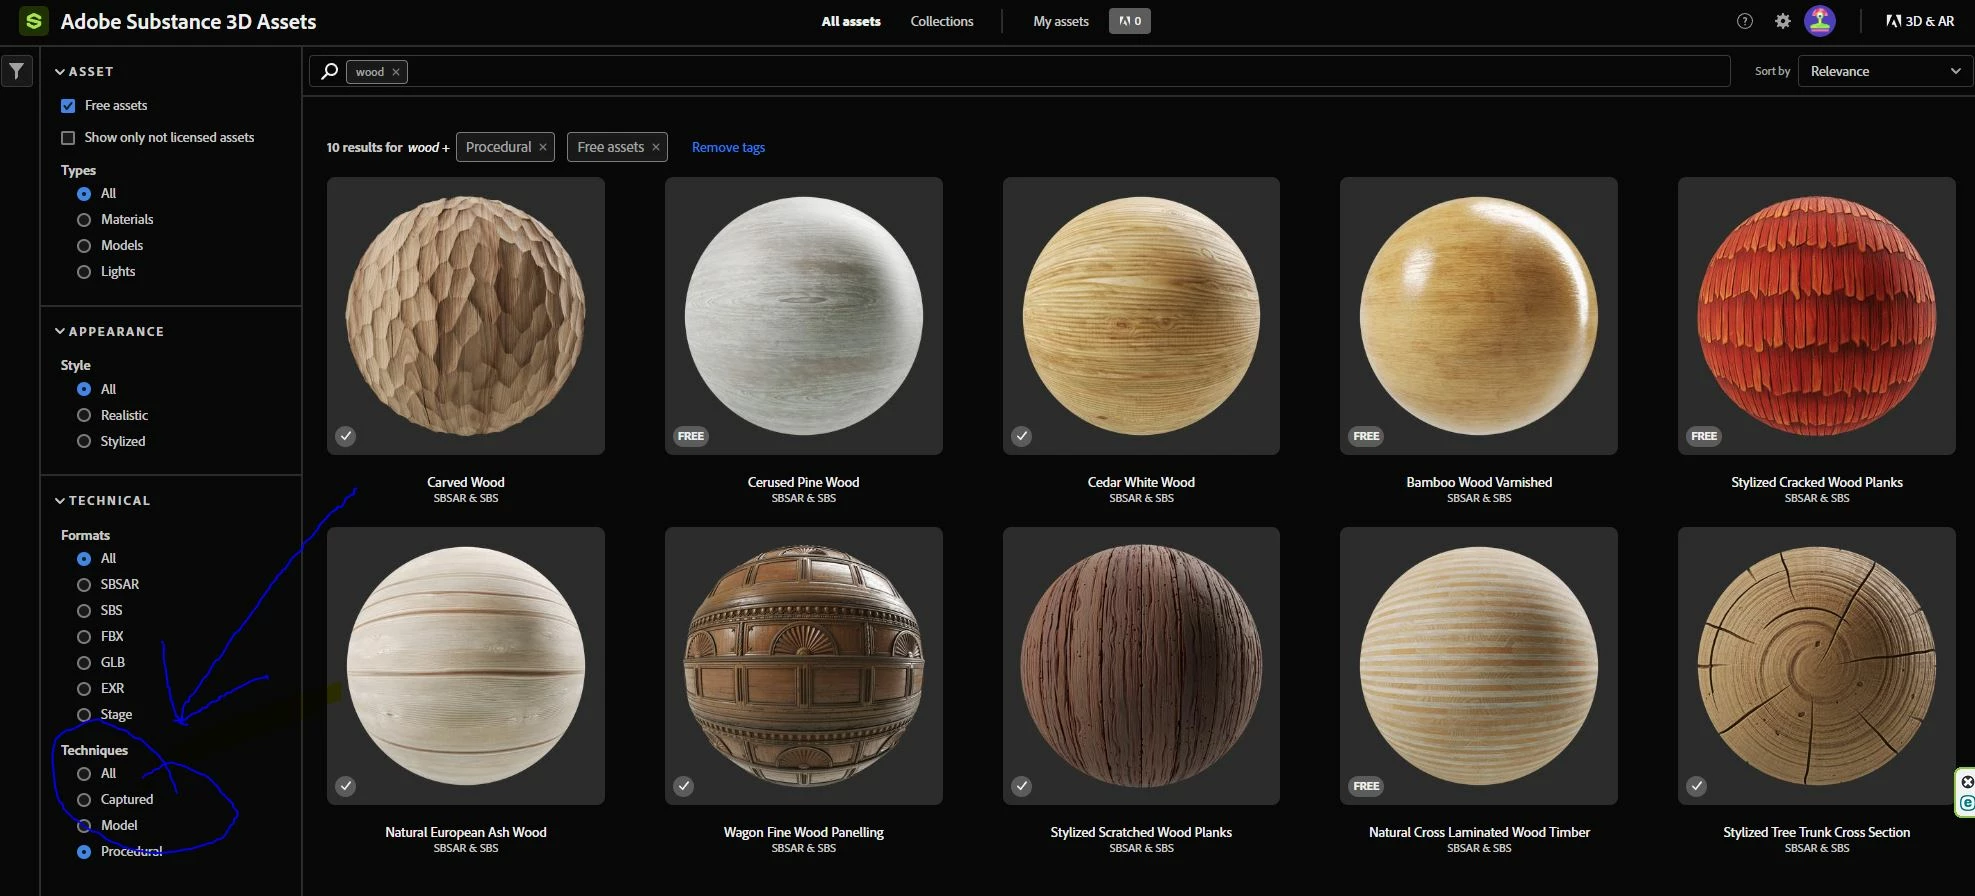Select FBX format filter
Image resolution: width=1975 pixels, height=896 pixels.
click(x=84, y=636)
